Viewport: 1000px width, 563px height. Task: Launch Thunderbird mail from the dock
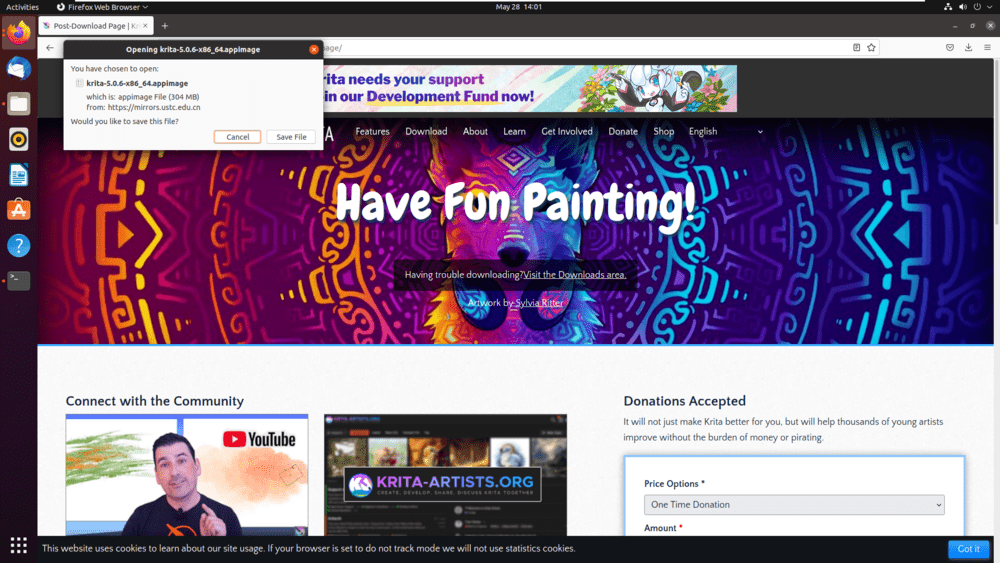[x=18, y=68]
